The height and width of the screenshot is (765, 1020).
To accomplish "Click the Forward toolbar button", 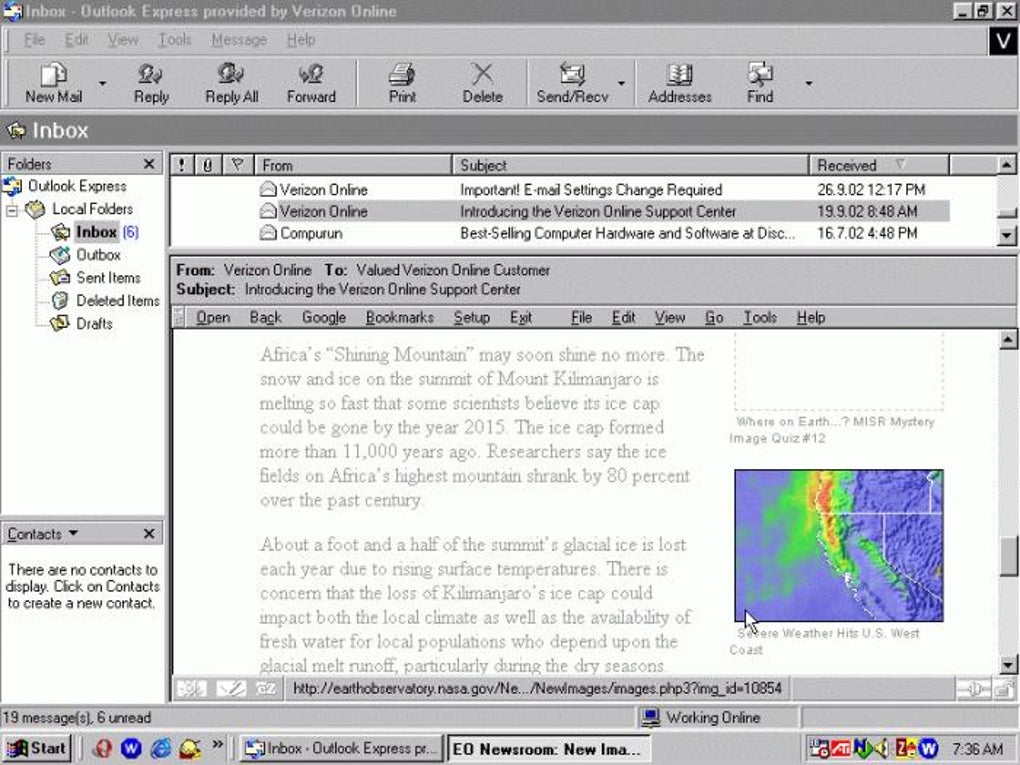I will coord(311,83).
